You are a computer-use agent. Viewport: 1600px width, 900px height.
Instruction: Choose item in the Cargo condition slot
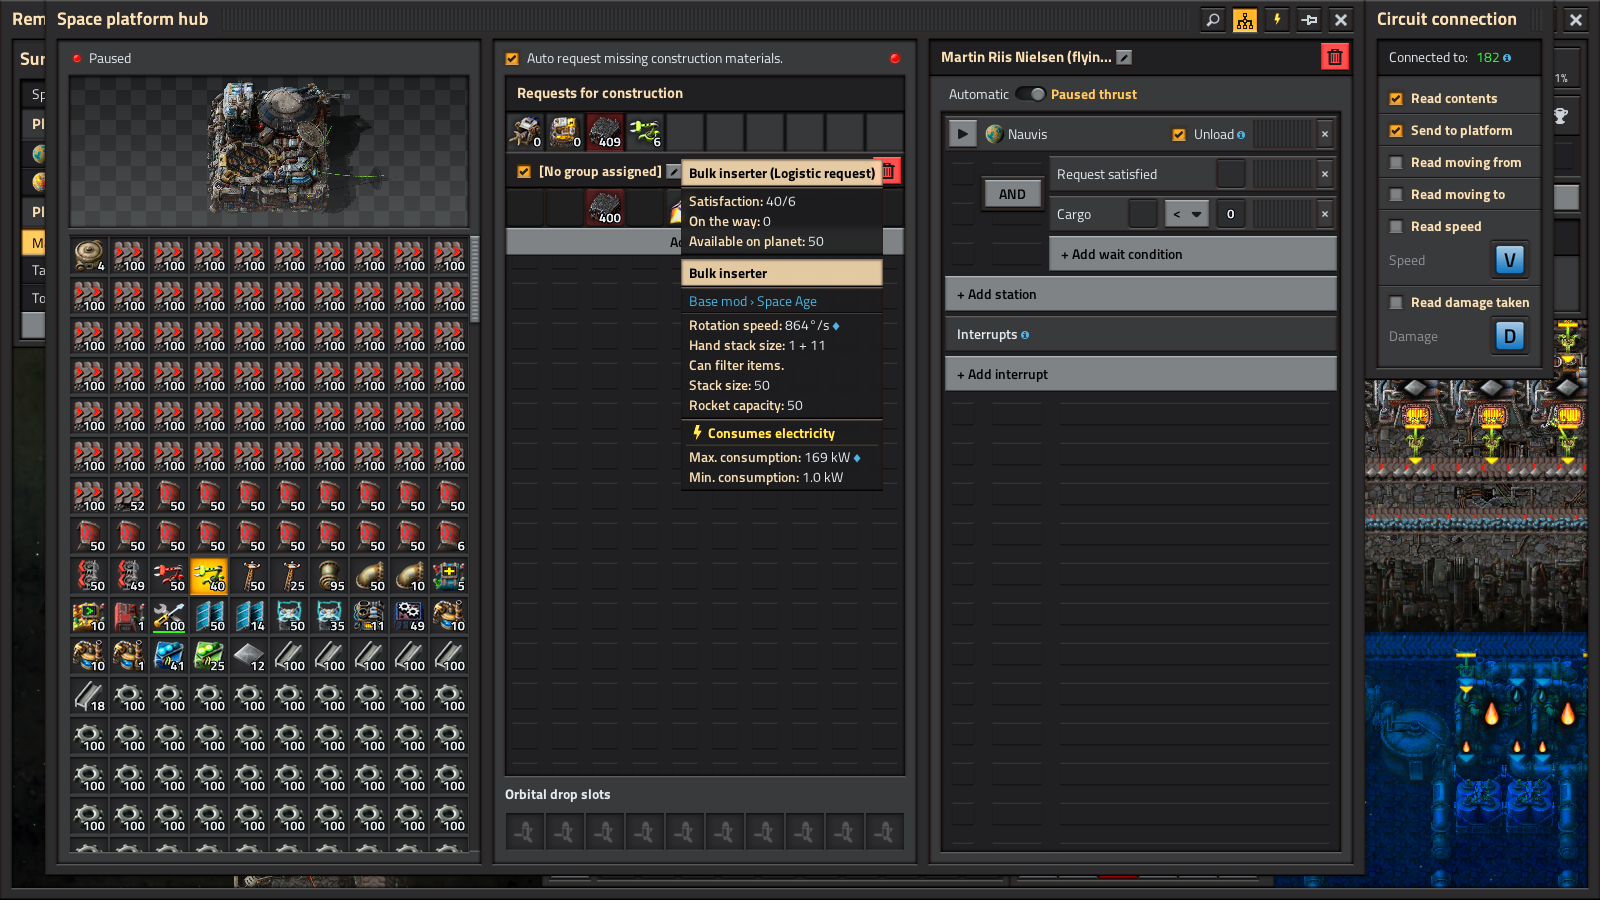coord(1143,214)
